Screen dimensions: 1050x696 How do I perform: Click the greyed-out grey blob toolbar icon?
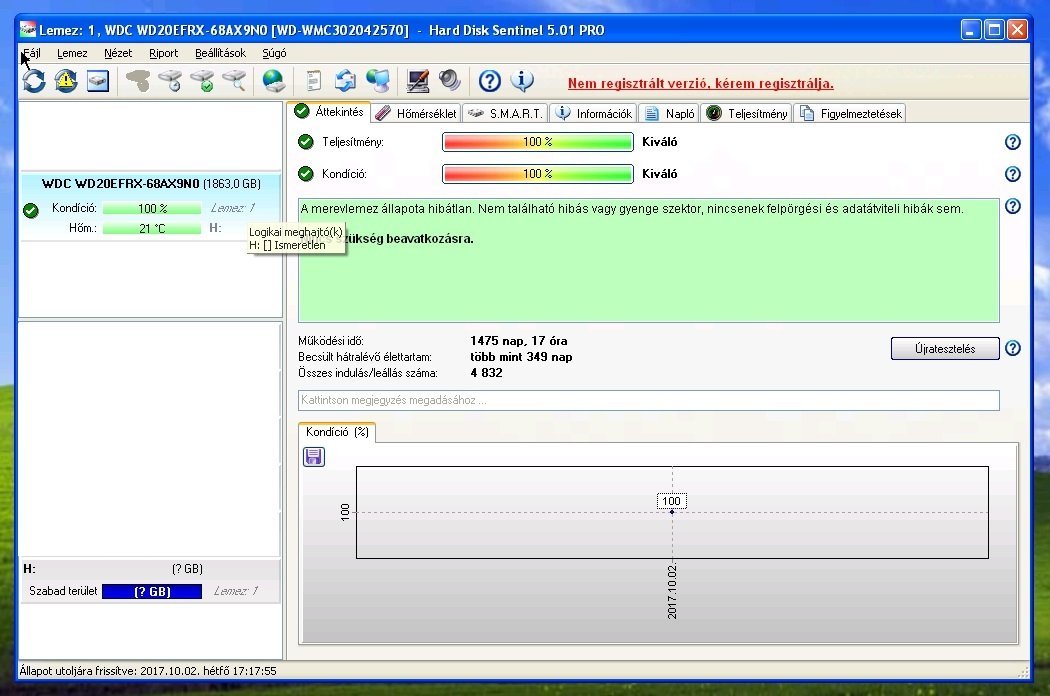pyautogui.click(x=138, y=81)
